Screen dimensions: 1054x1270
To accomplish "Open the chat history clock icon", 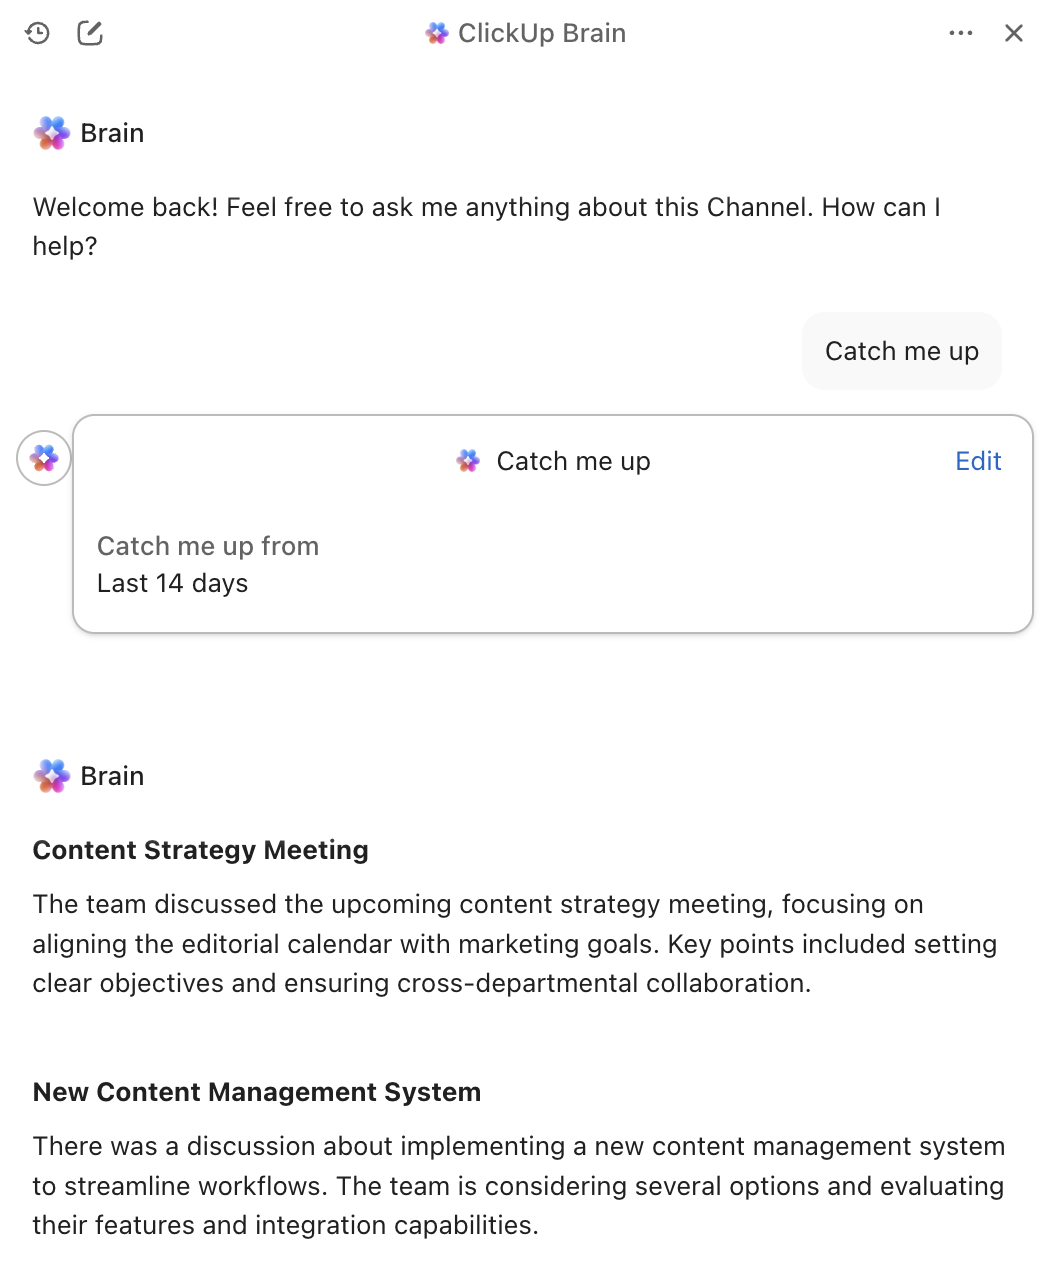I will point(38,33).
